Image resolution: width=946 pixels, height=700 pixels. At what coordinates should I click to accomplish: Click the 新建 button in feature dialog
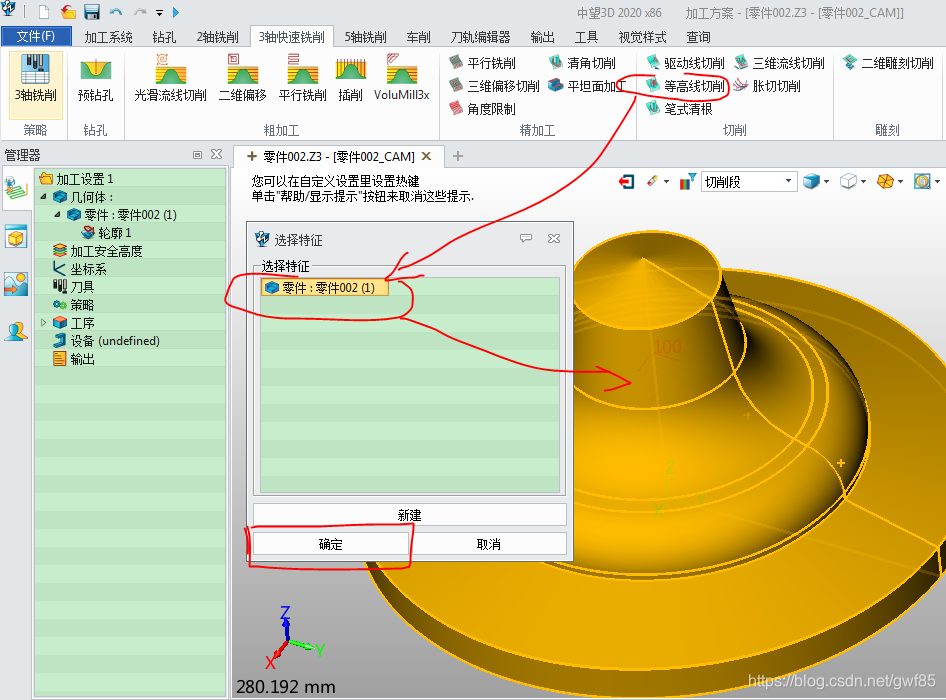click(x=409, y=515)
